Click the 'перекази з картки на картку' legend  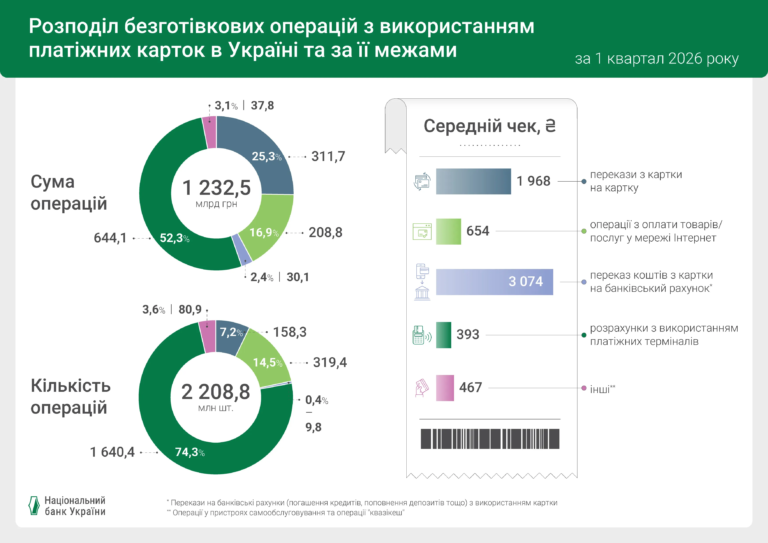coord(636,181)
